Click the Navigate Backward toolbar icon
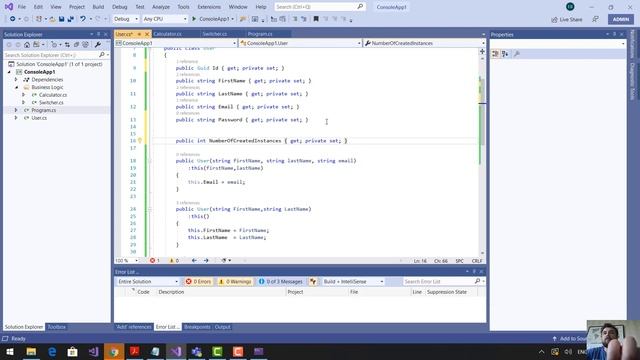640x360 pixels. pos(13,19)
